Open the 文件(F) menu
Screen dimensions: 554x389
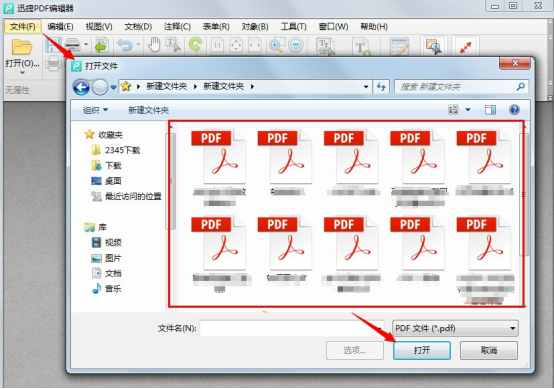(23, 27)
